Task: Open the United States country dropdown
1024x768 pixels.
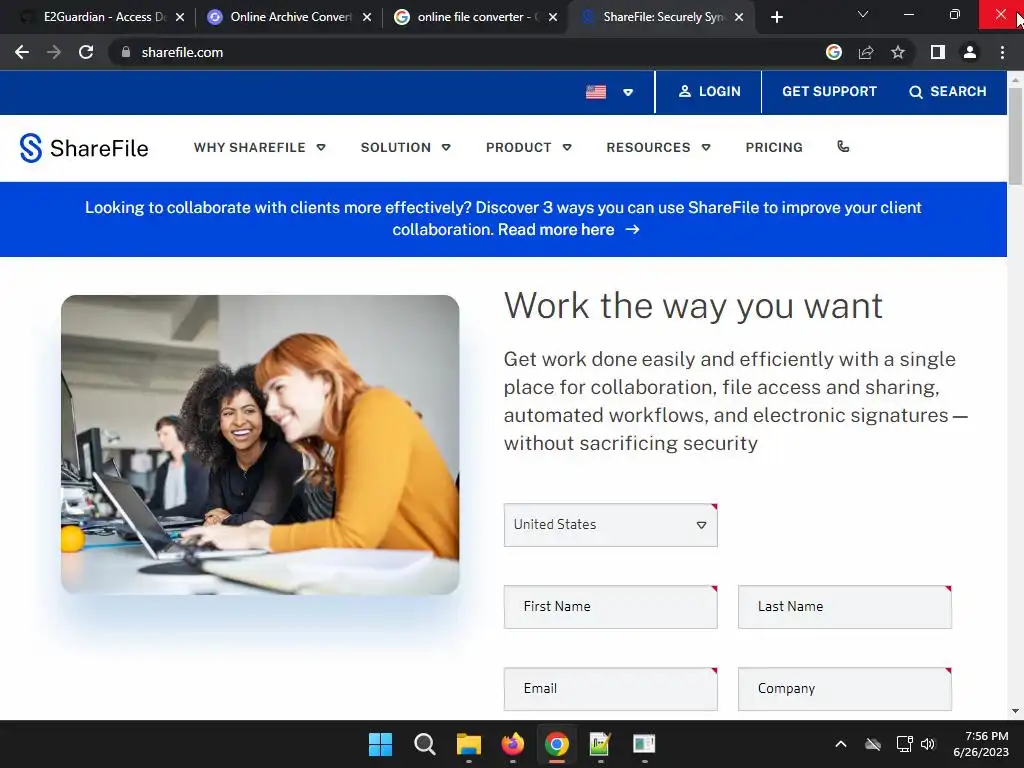Action: pos(611,525)
